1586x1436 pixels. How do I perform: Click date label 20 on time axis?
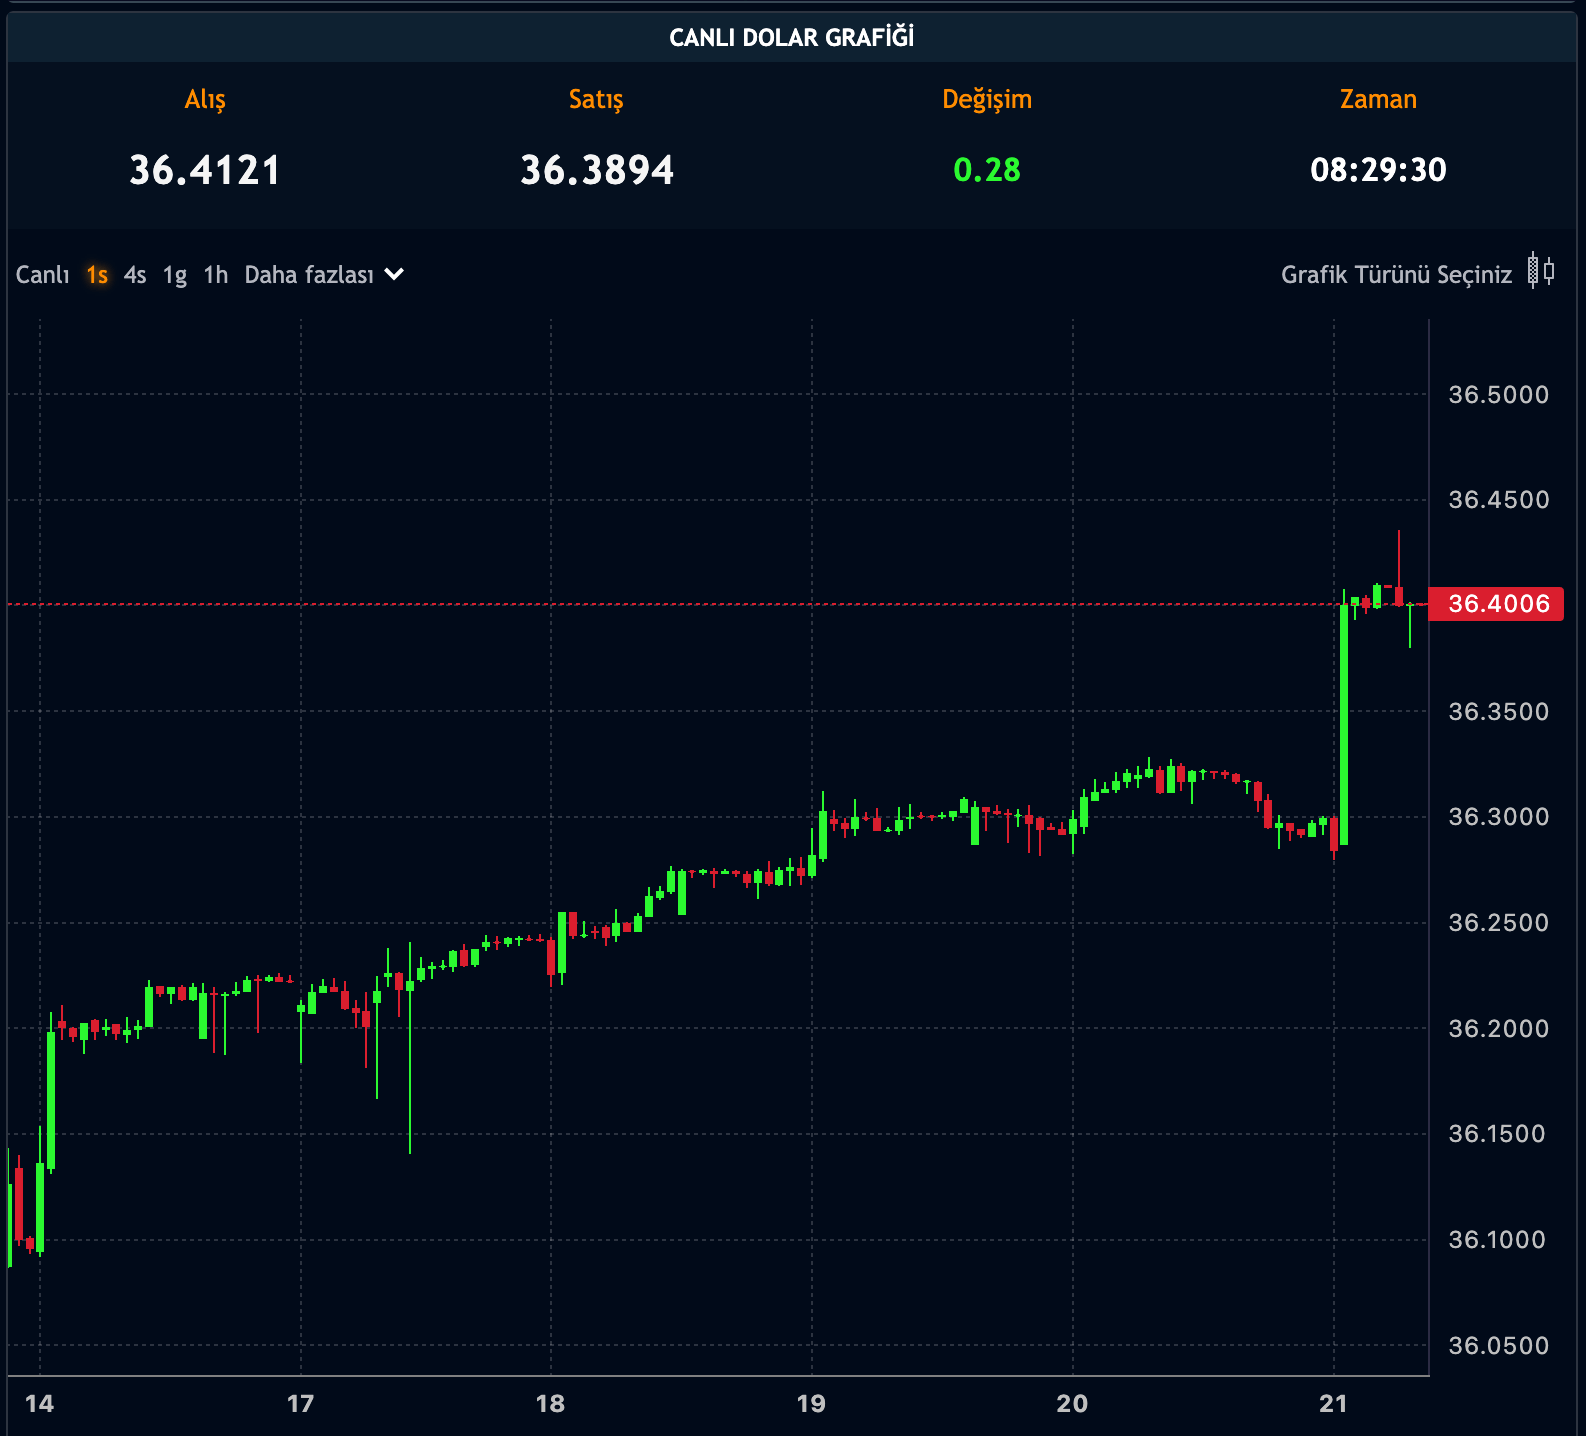(x=1072, y=1404)
